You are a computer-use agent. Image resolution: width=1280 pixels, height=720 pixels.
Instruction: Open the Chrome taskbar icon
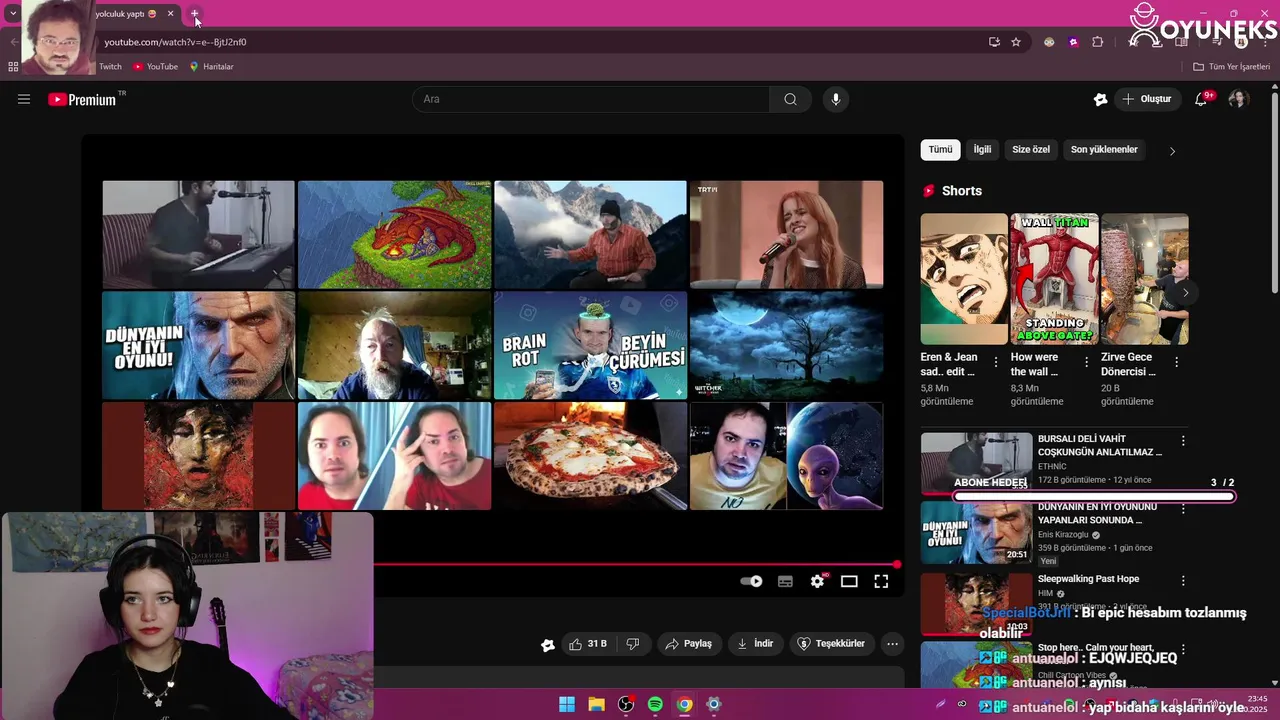(x=684, y=704)
